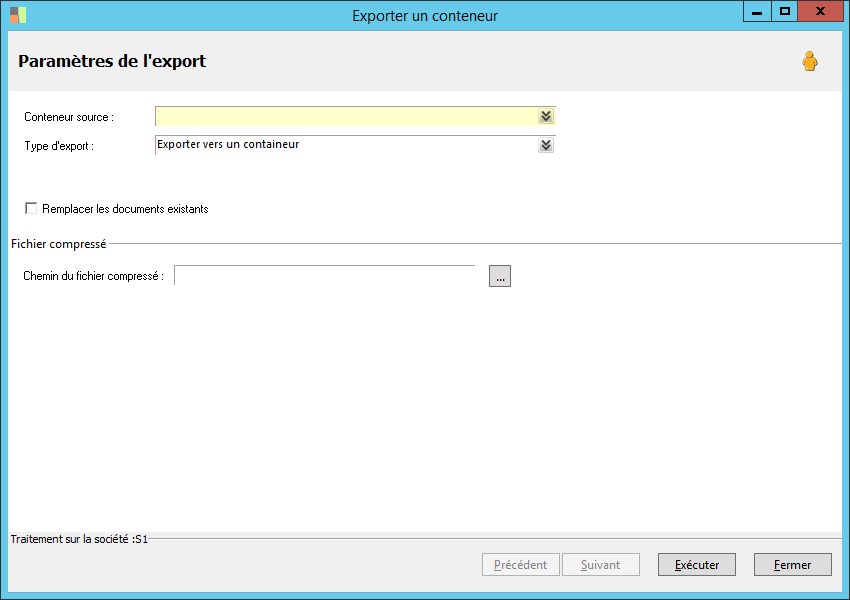The image size is (850, 600).
Task: Maximize the Exporter un conteneur window
Action: 785,12
